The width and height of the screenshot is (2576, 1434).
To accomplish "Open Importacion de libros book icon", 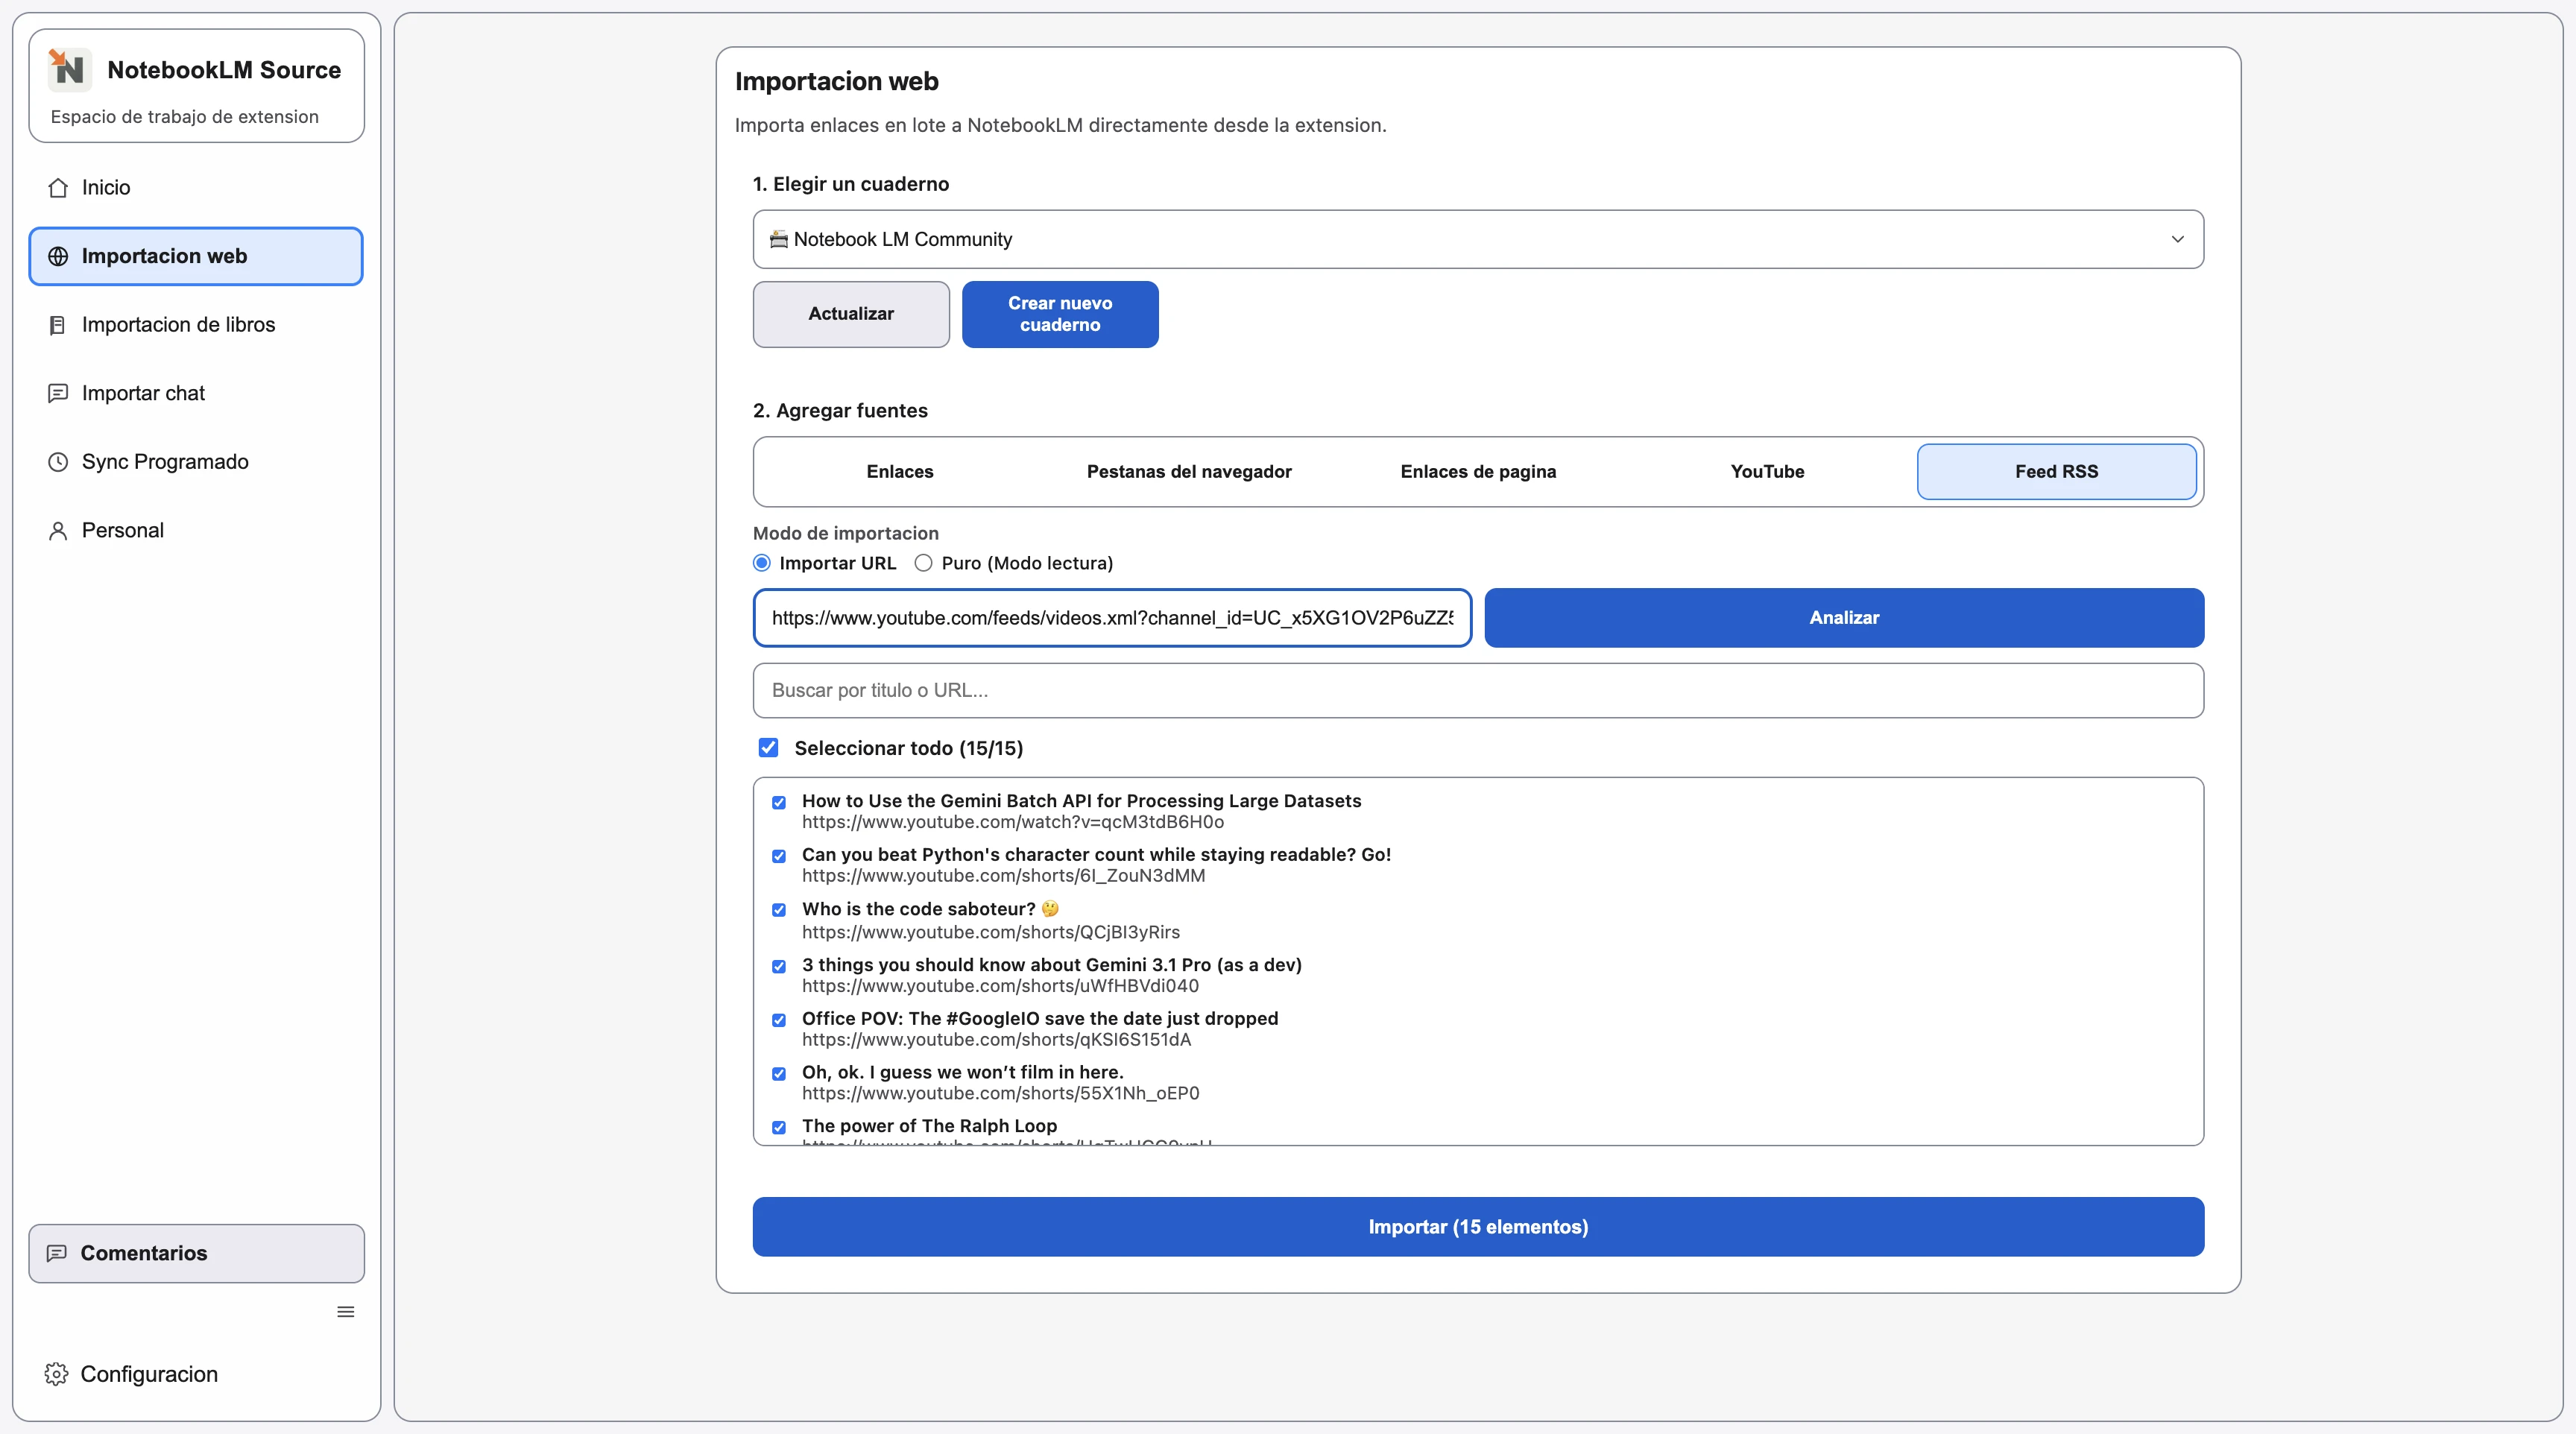I will pyautogui.click(x=58, y=324).
